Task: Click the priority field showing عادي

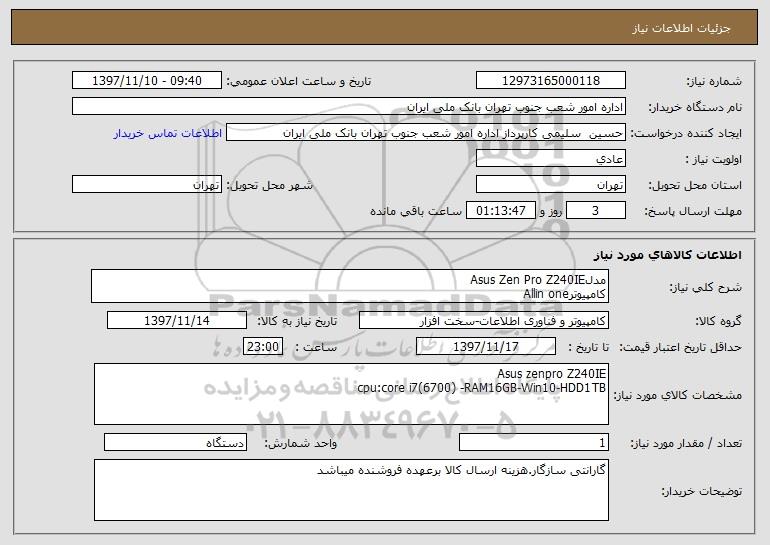Action: click(550, 159)
